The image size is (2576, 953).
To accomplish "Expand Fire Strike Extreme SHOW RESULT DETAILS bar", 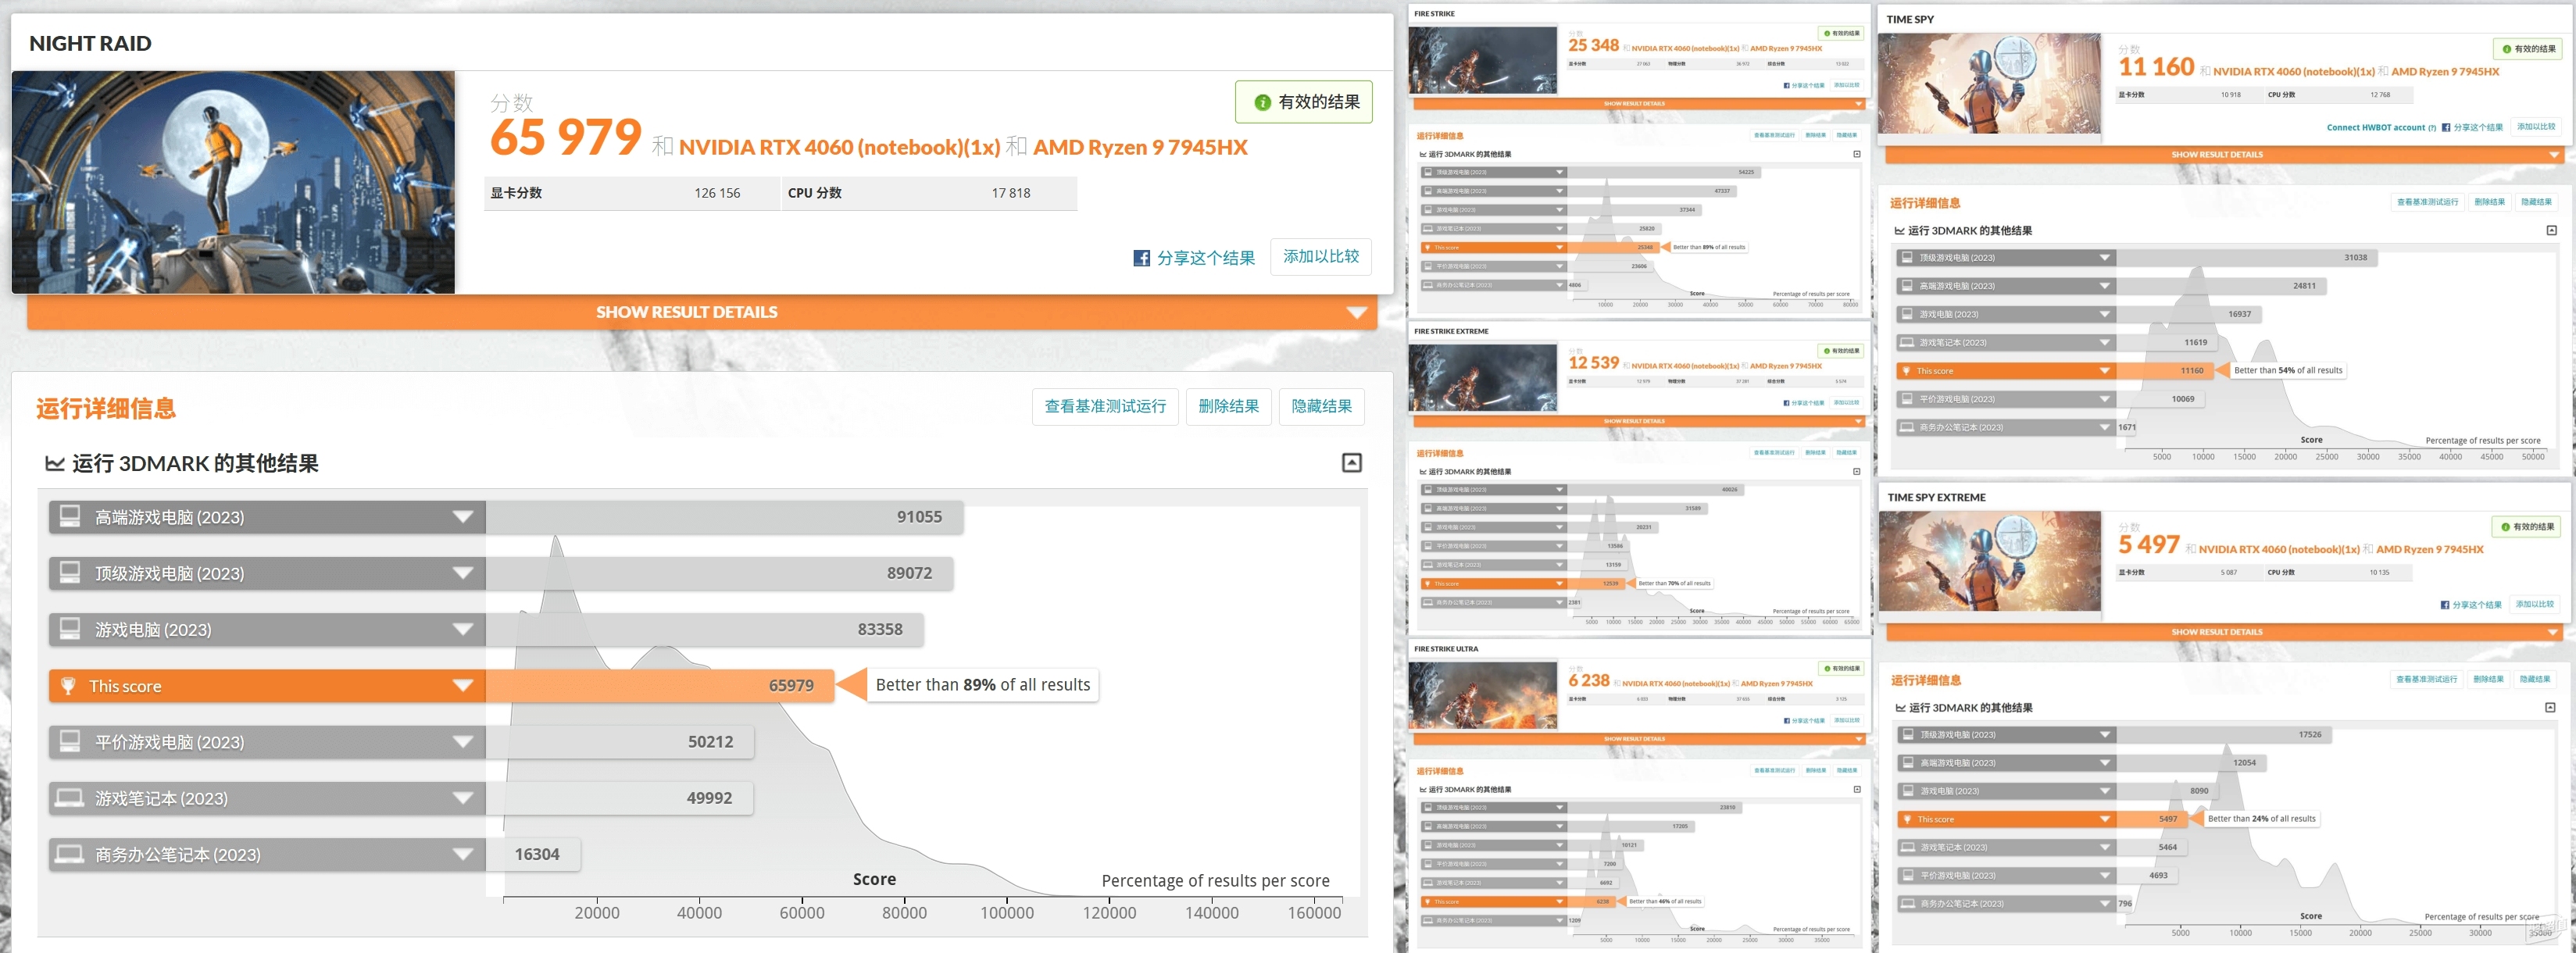I will tap(1638, 421).
